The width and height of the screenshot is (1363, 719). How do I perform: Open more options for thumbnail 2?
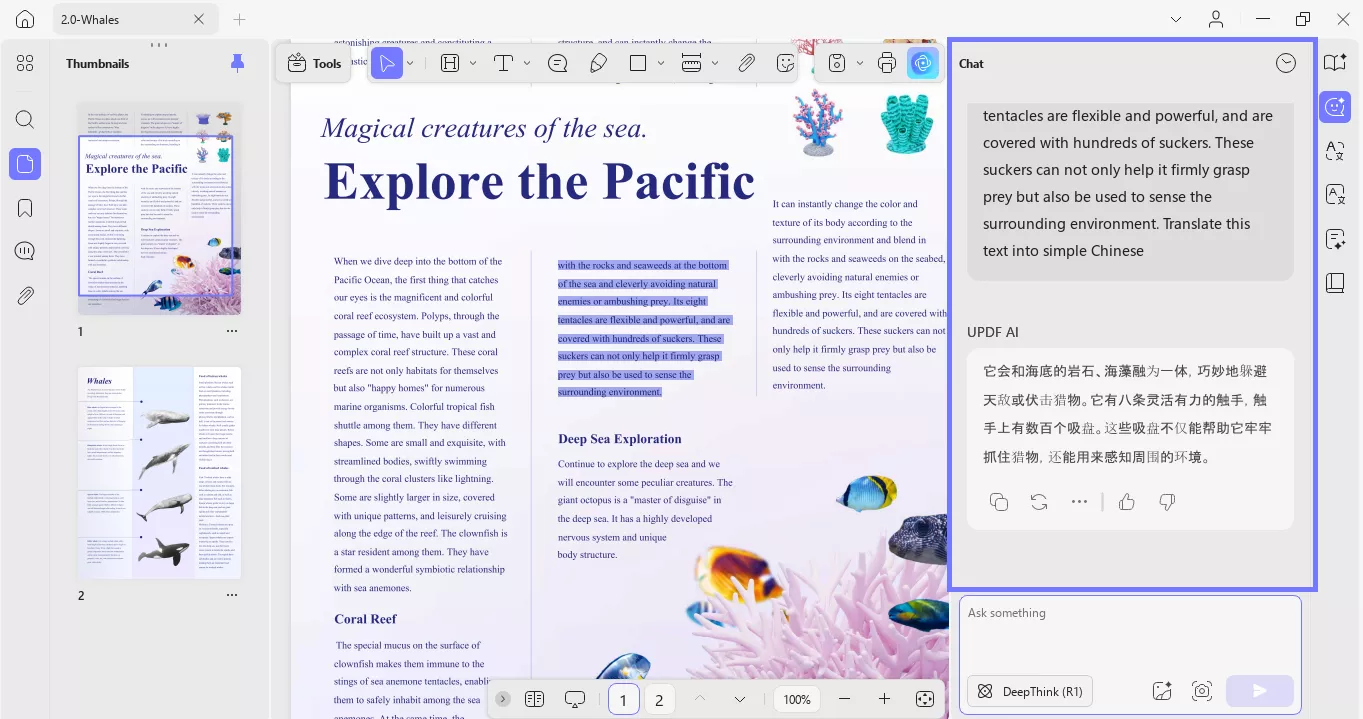pos(232,595)
